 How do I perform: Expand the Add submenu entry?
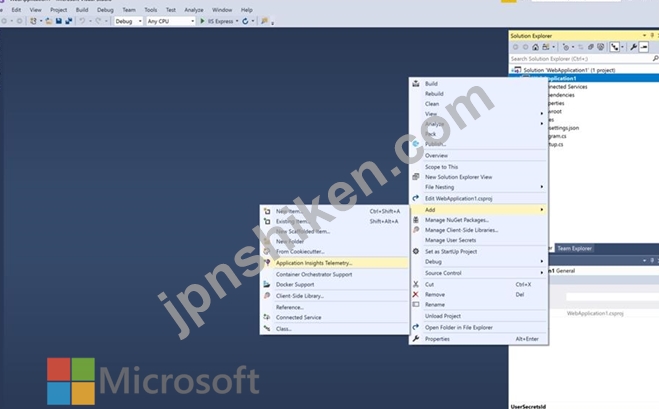tap(478, 210)
